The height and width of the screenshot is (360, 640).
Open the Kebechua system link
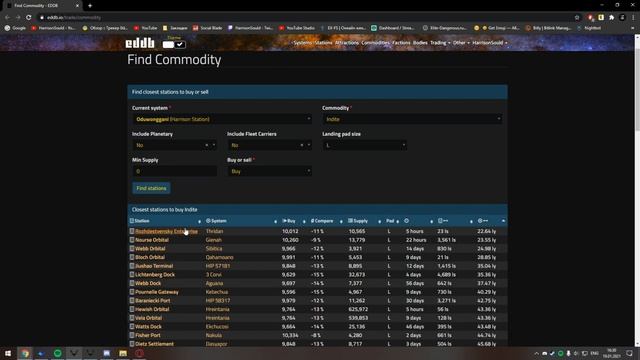[x=217, y=292]
